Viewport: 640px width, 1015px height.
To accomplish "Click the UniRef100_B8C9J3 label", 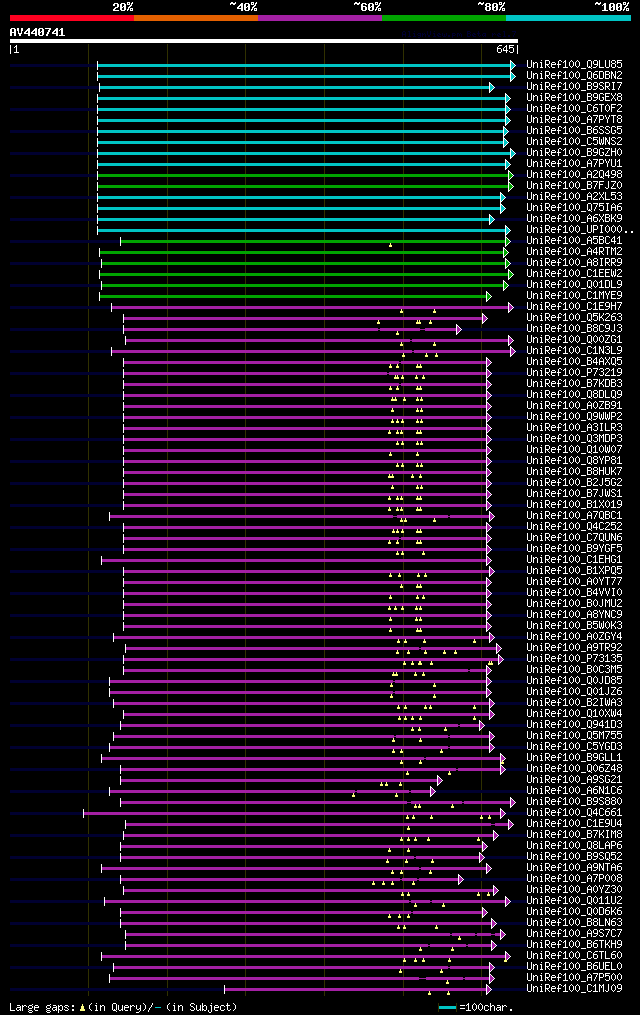I will tap(574, 329).
